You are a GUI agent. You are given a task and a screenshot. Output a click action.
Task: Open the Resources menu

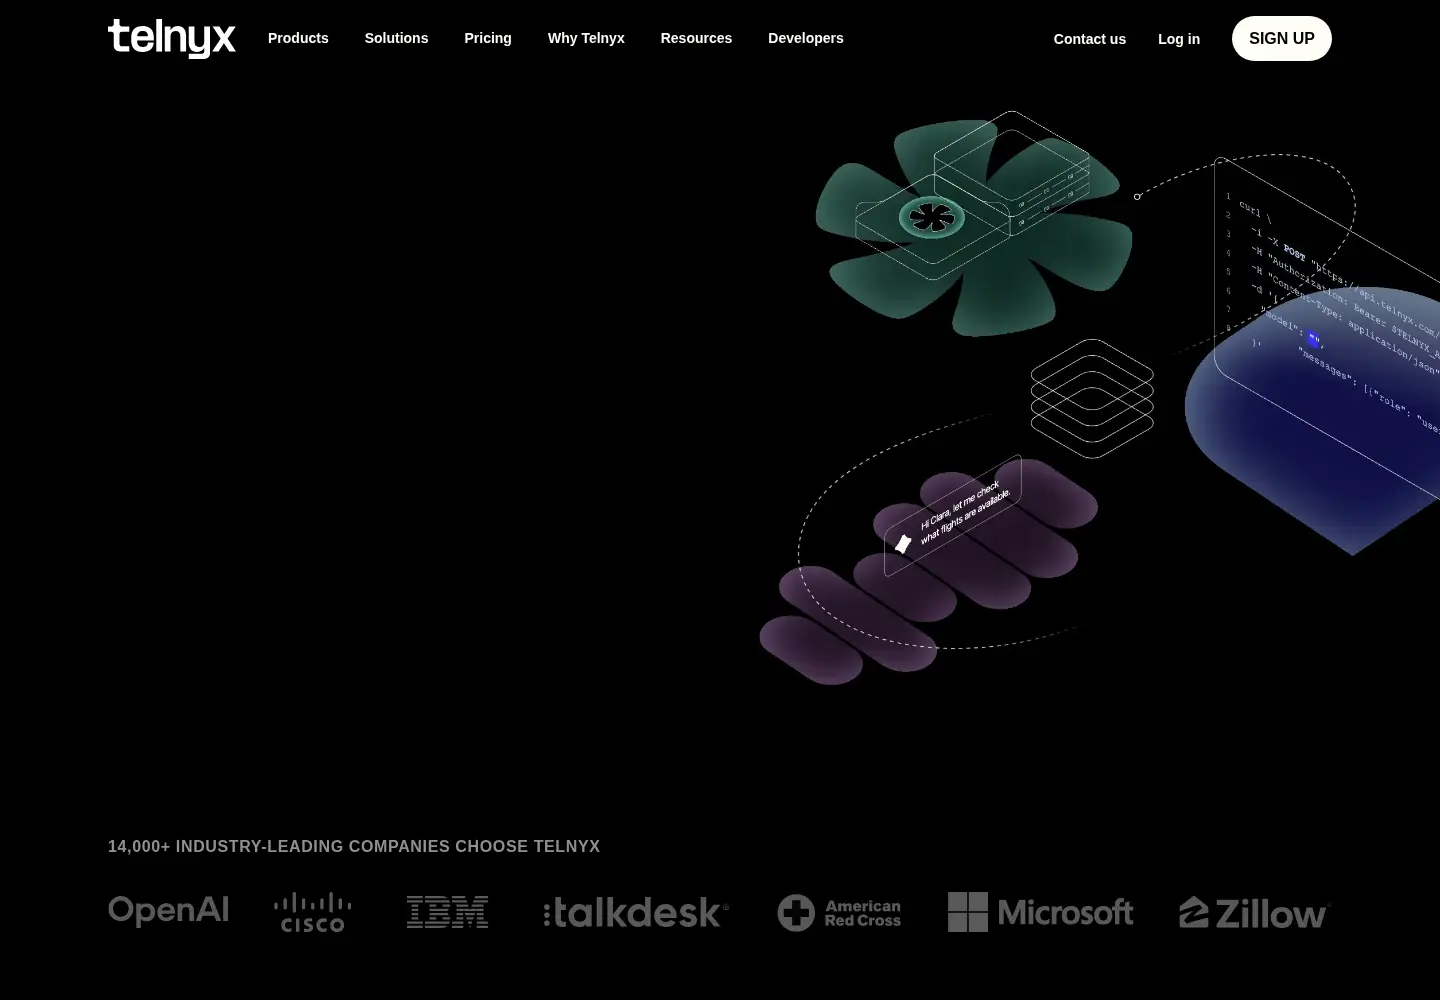click(696, 38)
